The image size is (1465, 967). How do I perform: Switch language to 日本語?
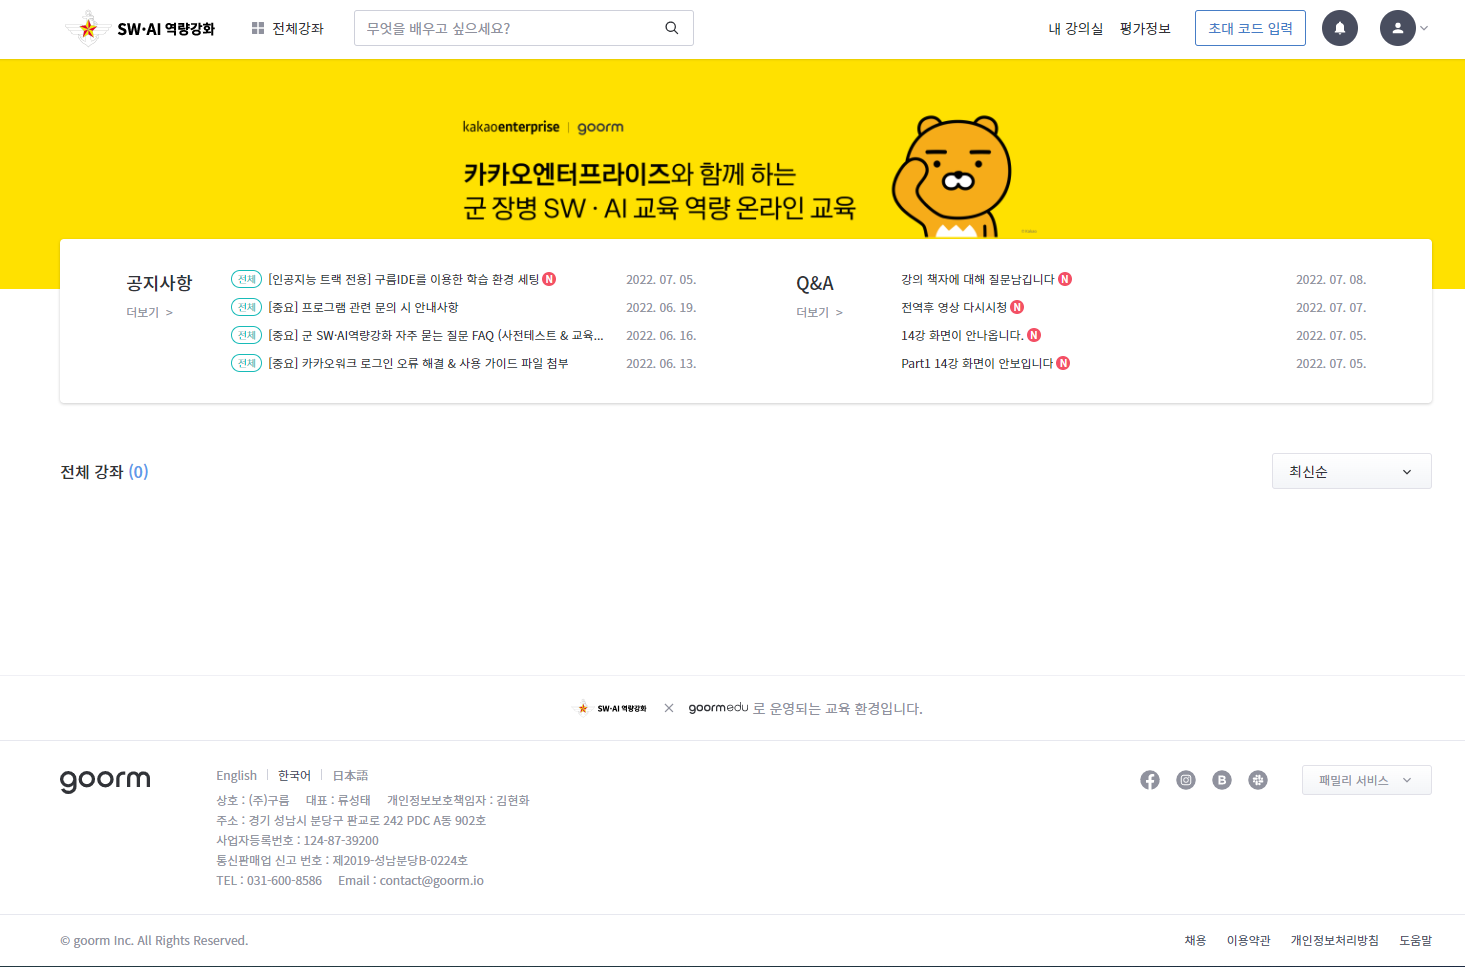click(x=350, y=775)
